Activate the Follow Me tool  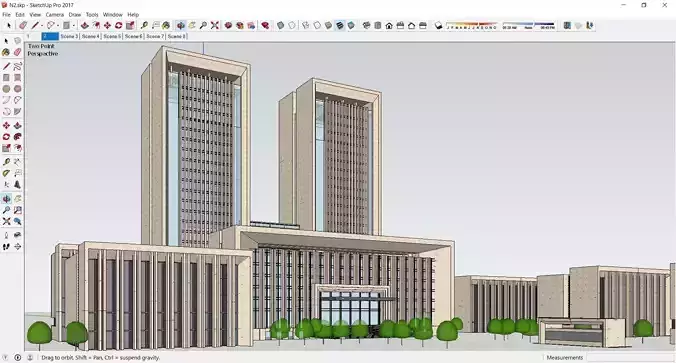point(18,137)
